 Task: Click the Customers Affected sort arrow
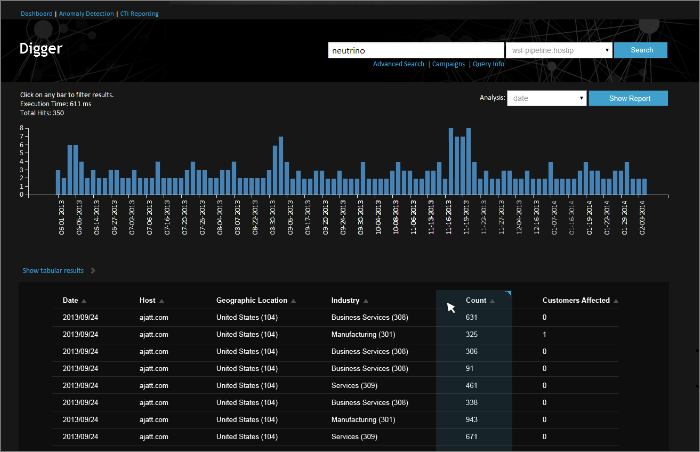616,301
